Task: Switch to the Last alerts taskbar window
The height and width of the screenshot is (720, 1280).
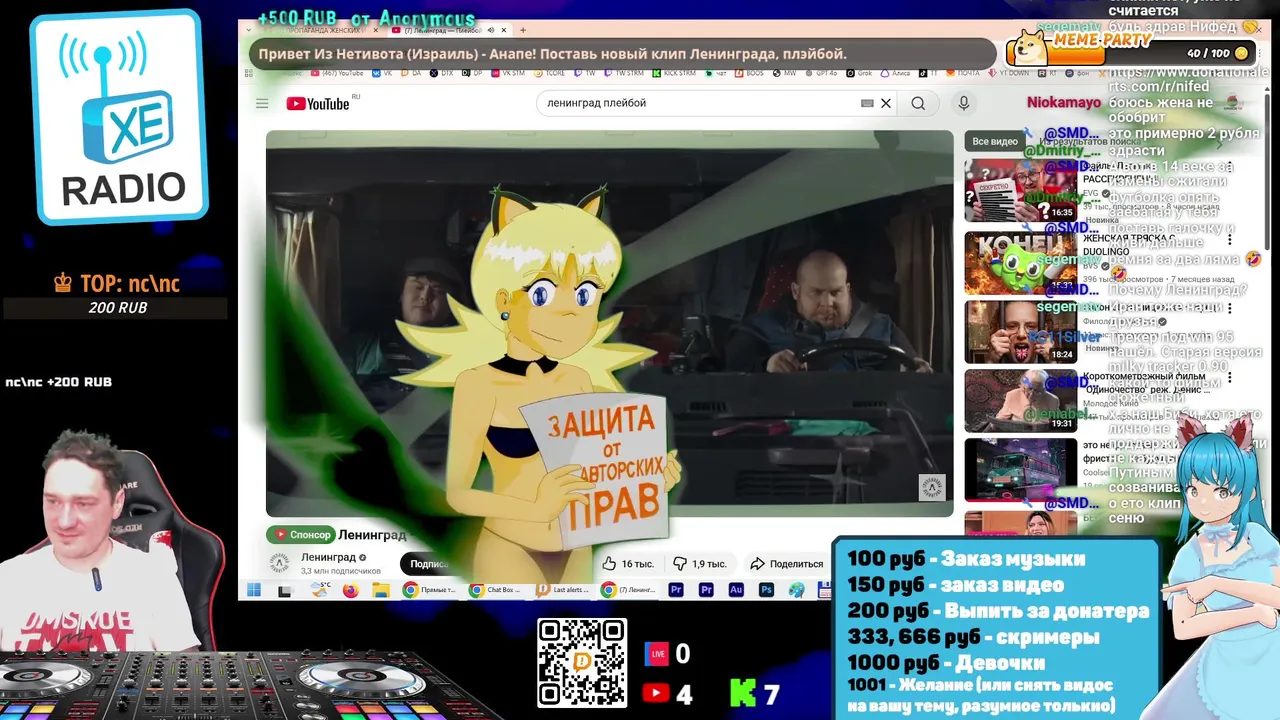Action: point(563,590)
